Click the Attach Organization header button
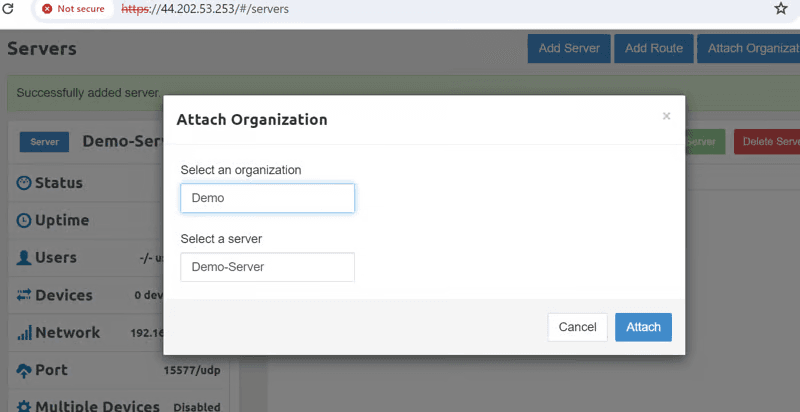Image resolution: width=800 pixels, height=412 pixels. tap(750, 48)
